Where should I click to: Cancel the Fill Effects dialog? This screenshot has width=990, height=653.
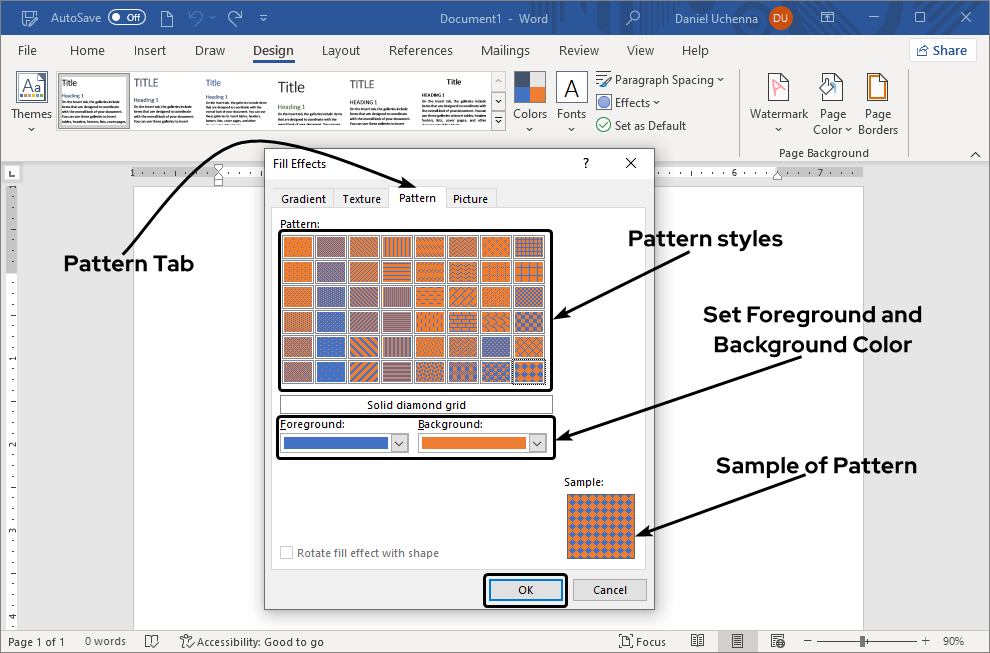click(609, 590)
